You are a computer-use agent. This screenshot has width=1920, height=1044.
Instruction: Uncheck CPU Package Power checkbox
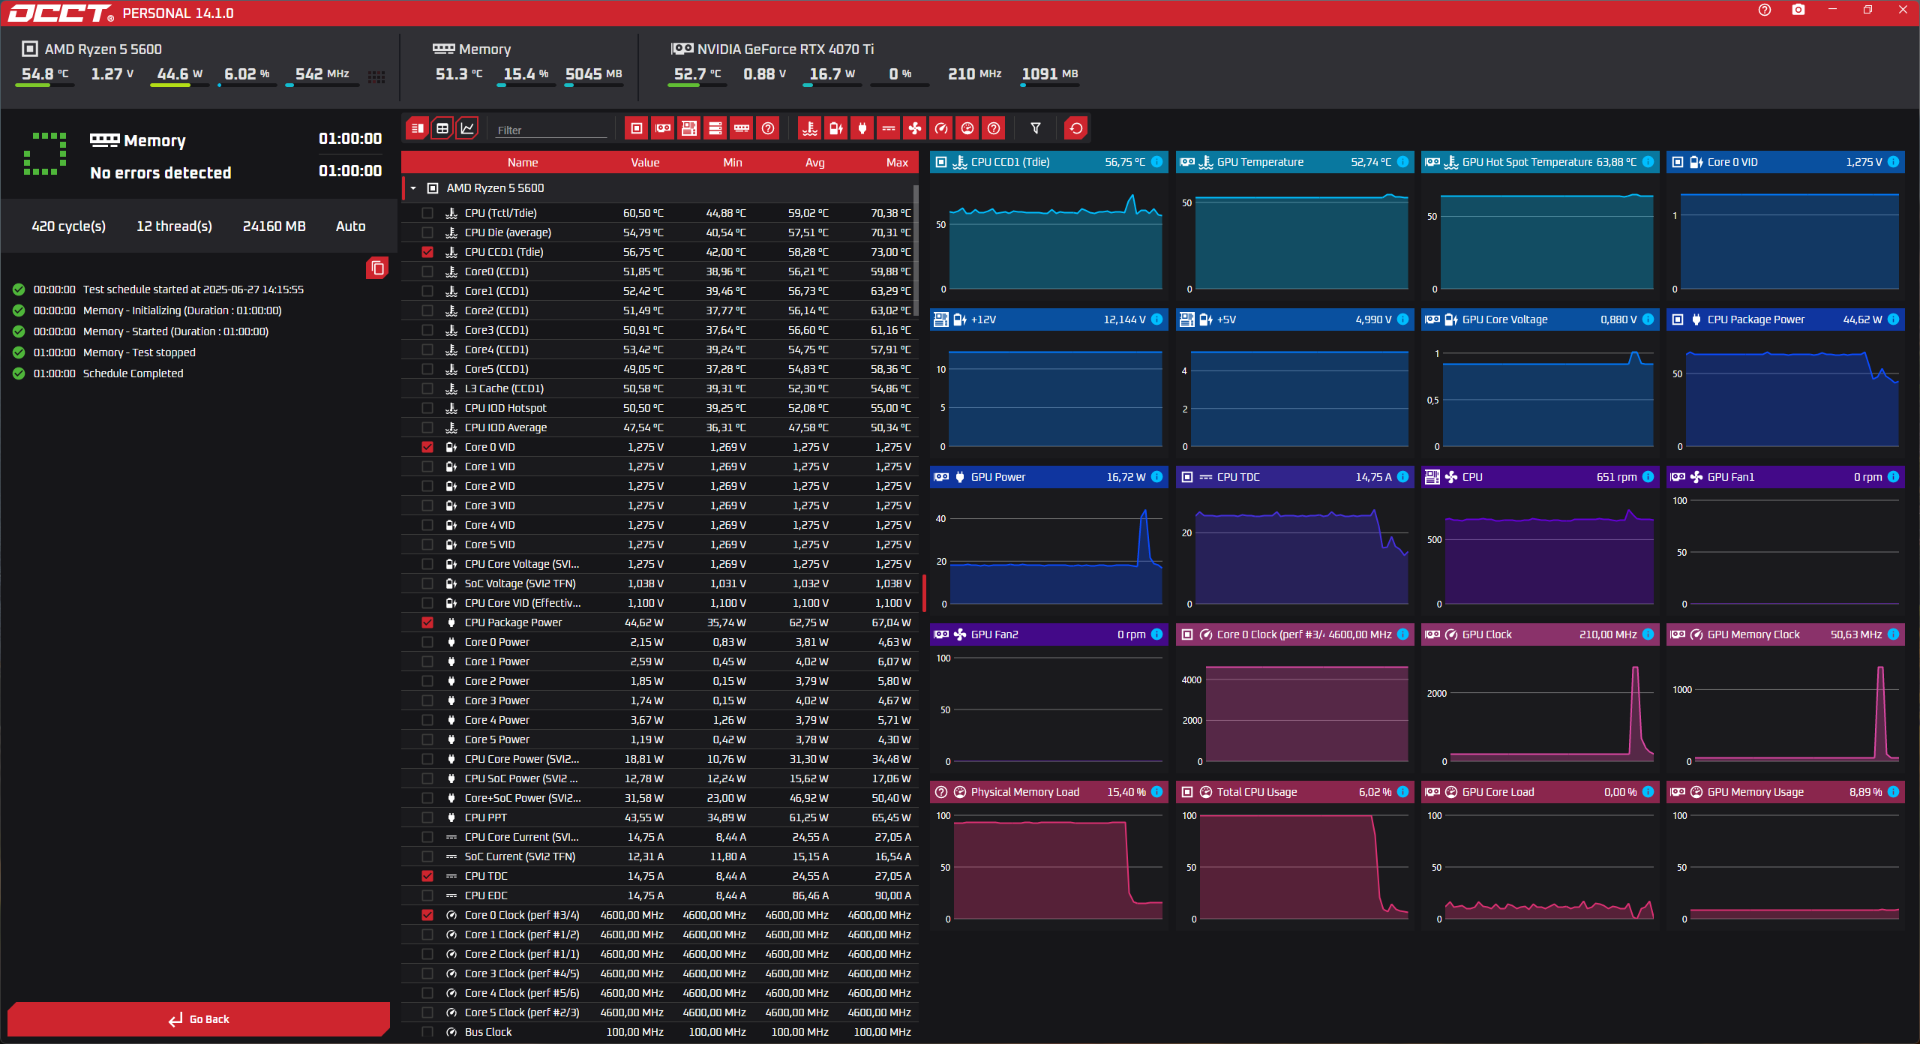click(x=428, y=622)
